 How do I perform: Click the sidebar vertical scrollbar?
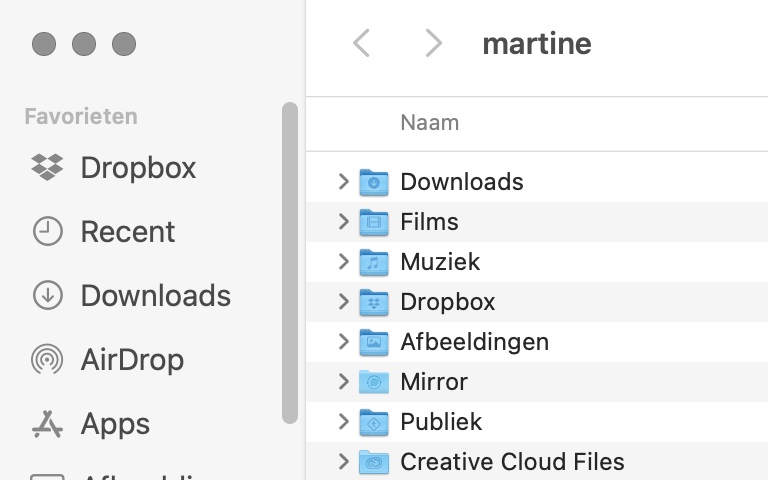pyautogui.click(x=290, y=260)
